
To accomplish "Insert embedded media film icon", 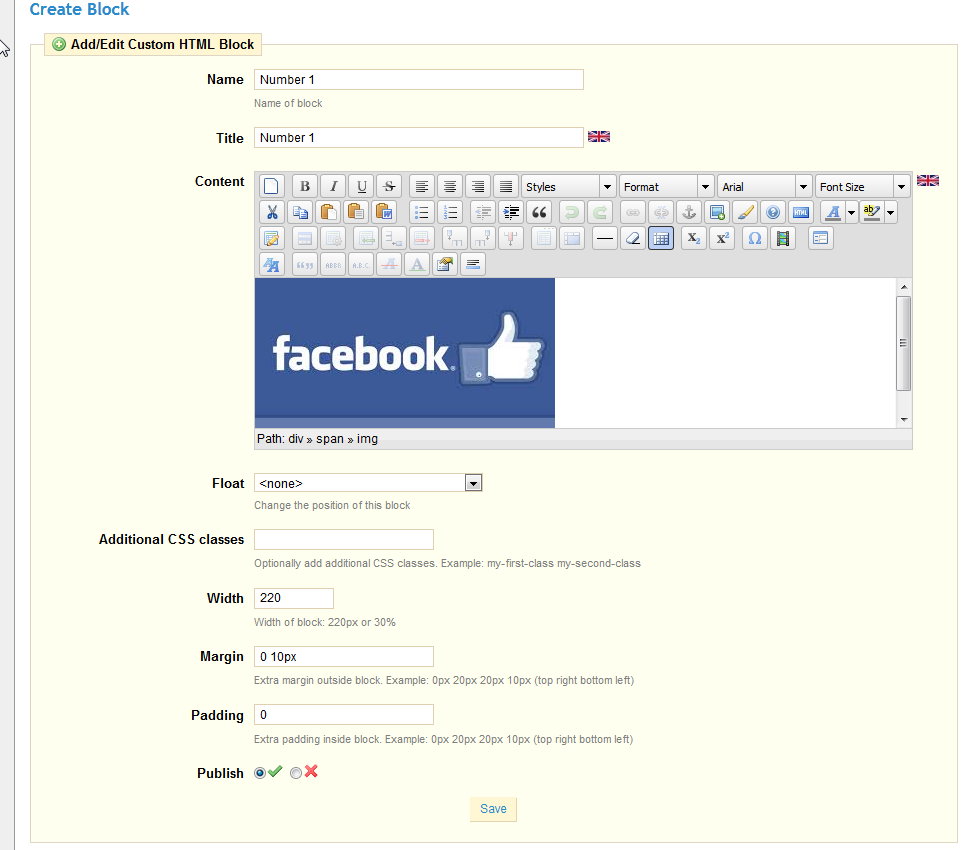I will point(782,238).
